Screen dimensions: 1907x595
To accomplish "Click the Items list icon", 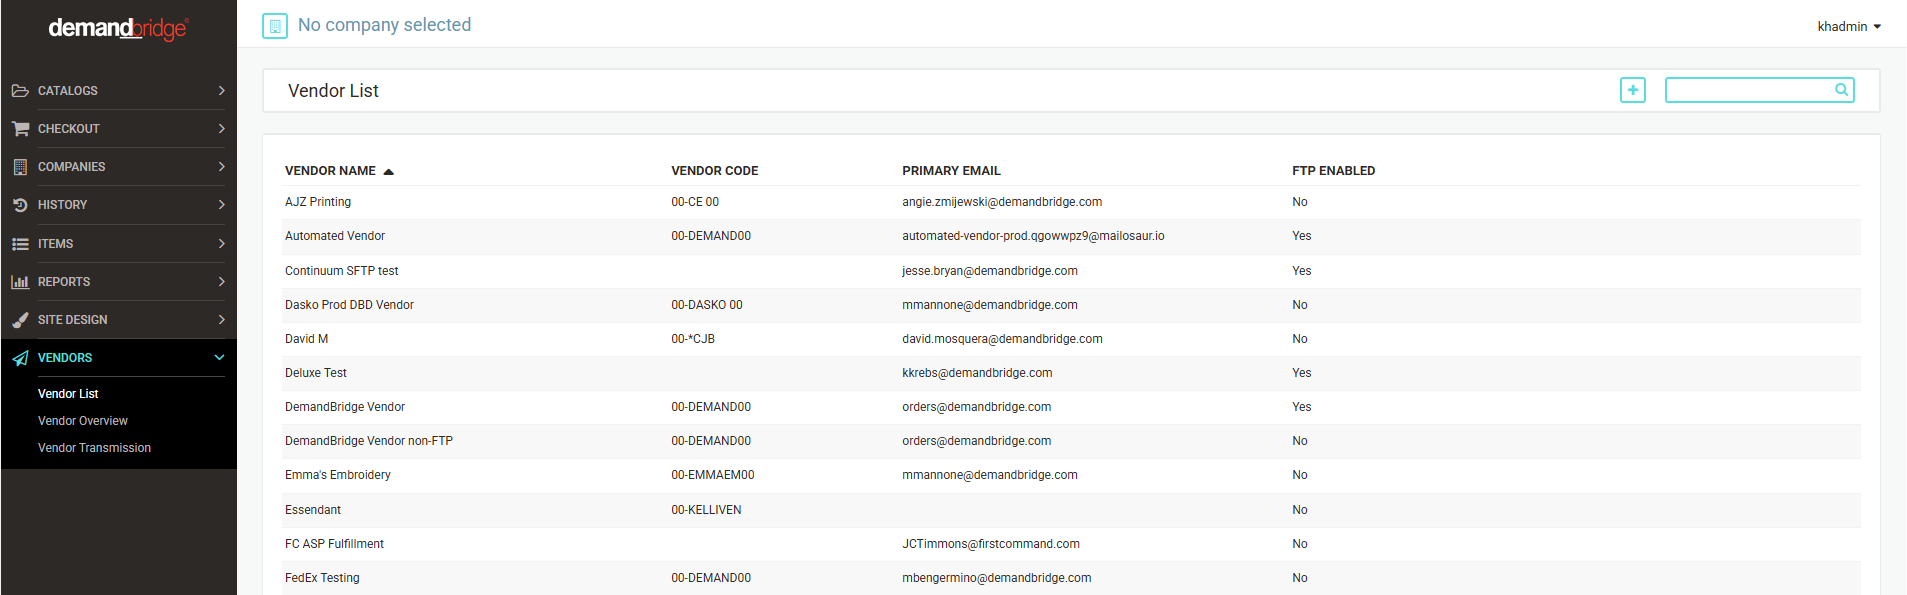I will [20, 244].
